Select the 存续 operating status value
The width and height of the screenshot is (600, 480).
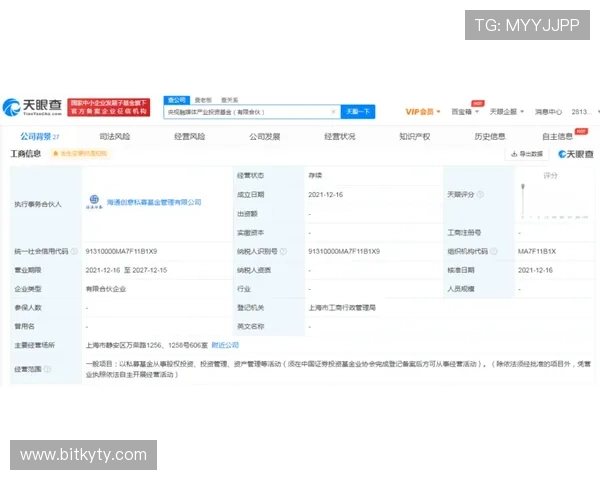(315, 175)
